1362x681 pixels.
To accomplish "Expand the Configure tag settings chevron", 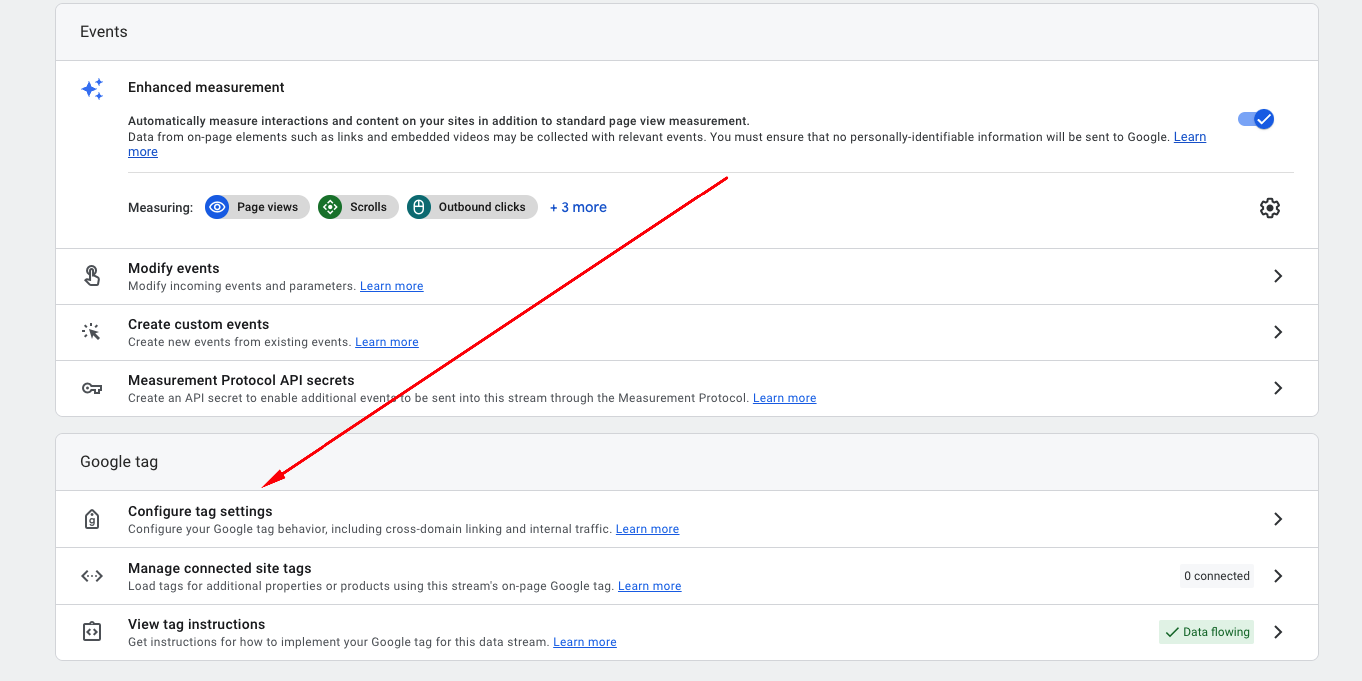I will click(1277, 519).
